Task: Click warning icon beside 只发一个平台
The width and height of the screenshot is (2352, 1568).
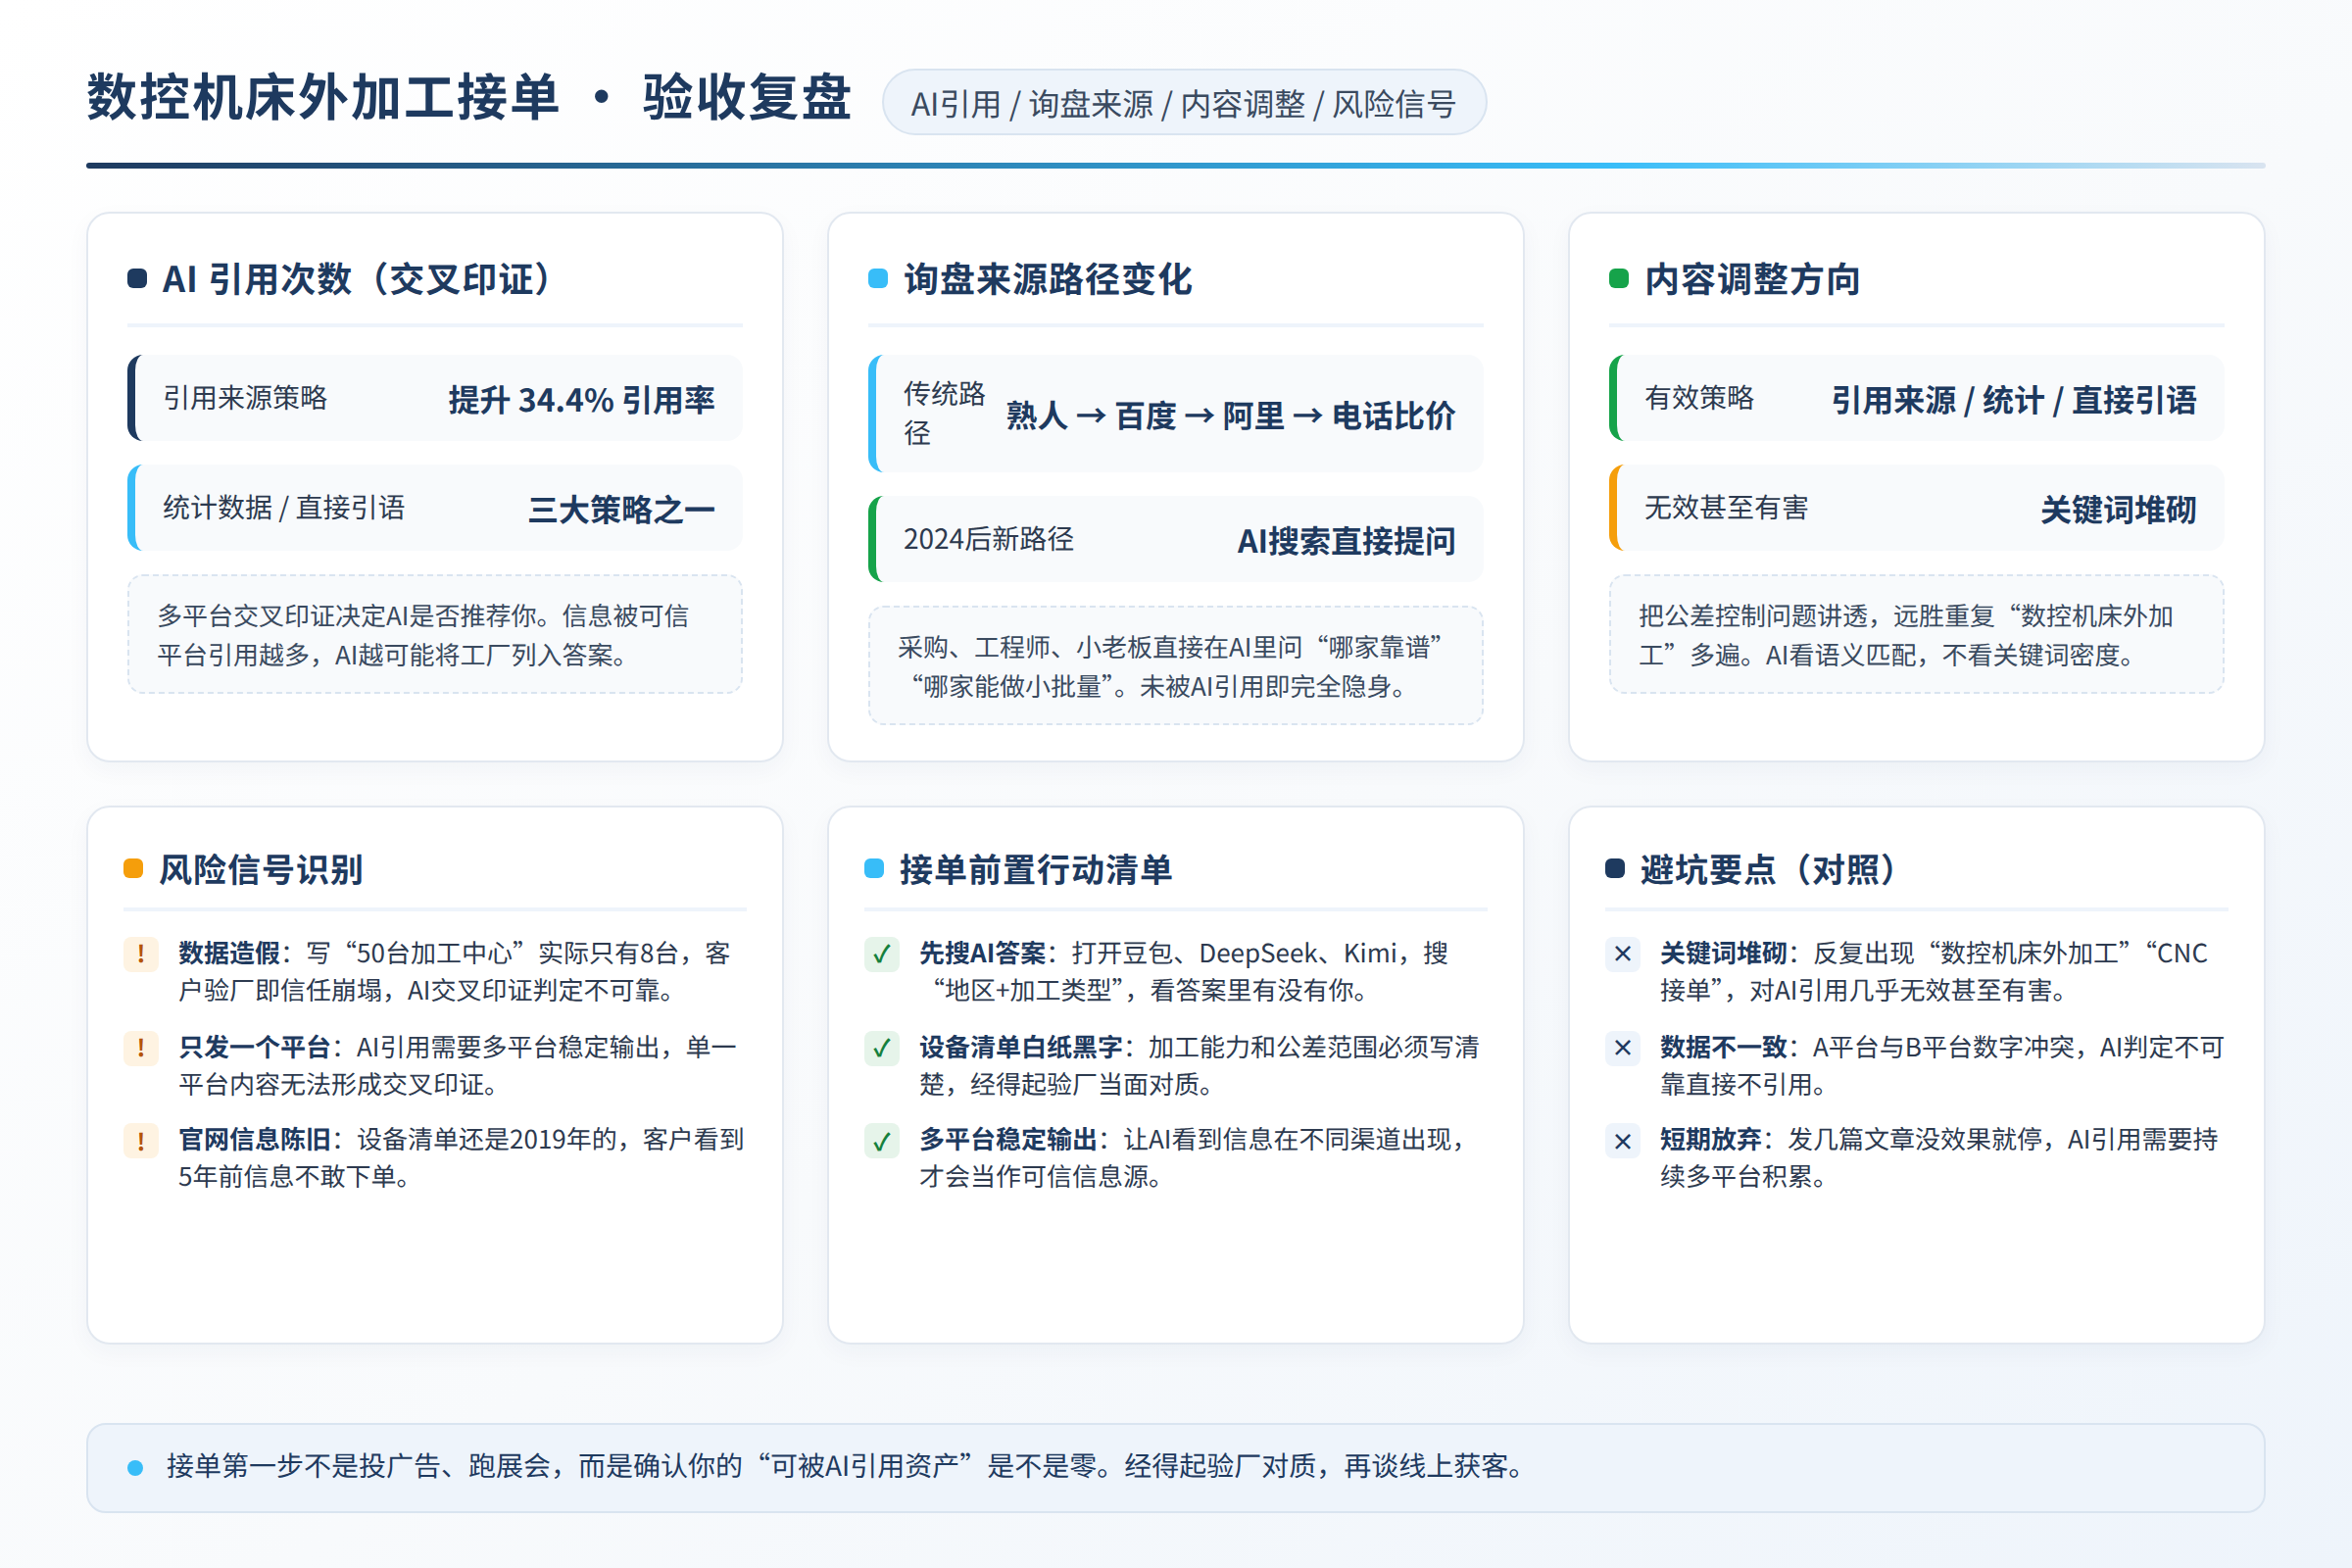Action: click(141, 1048)
